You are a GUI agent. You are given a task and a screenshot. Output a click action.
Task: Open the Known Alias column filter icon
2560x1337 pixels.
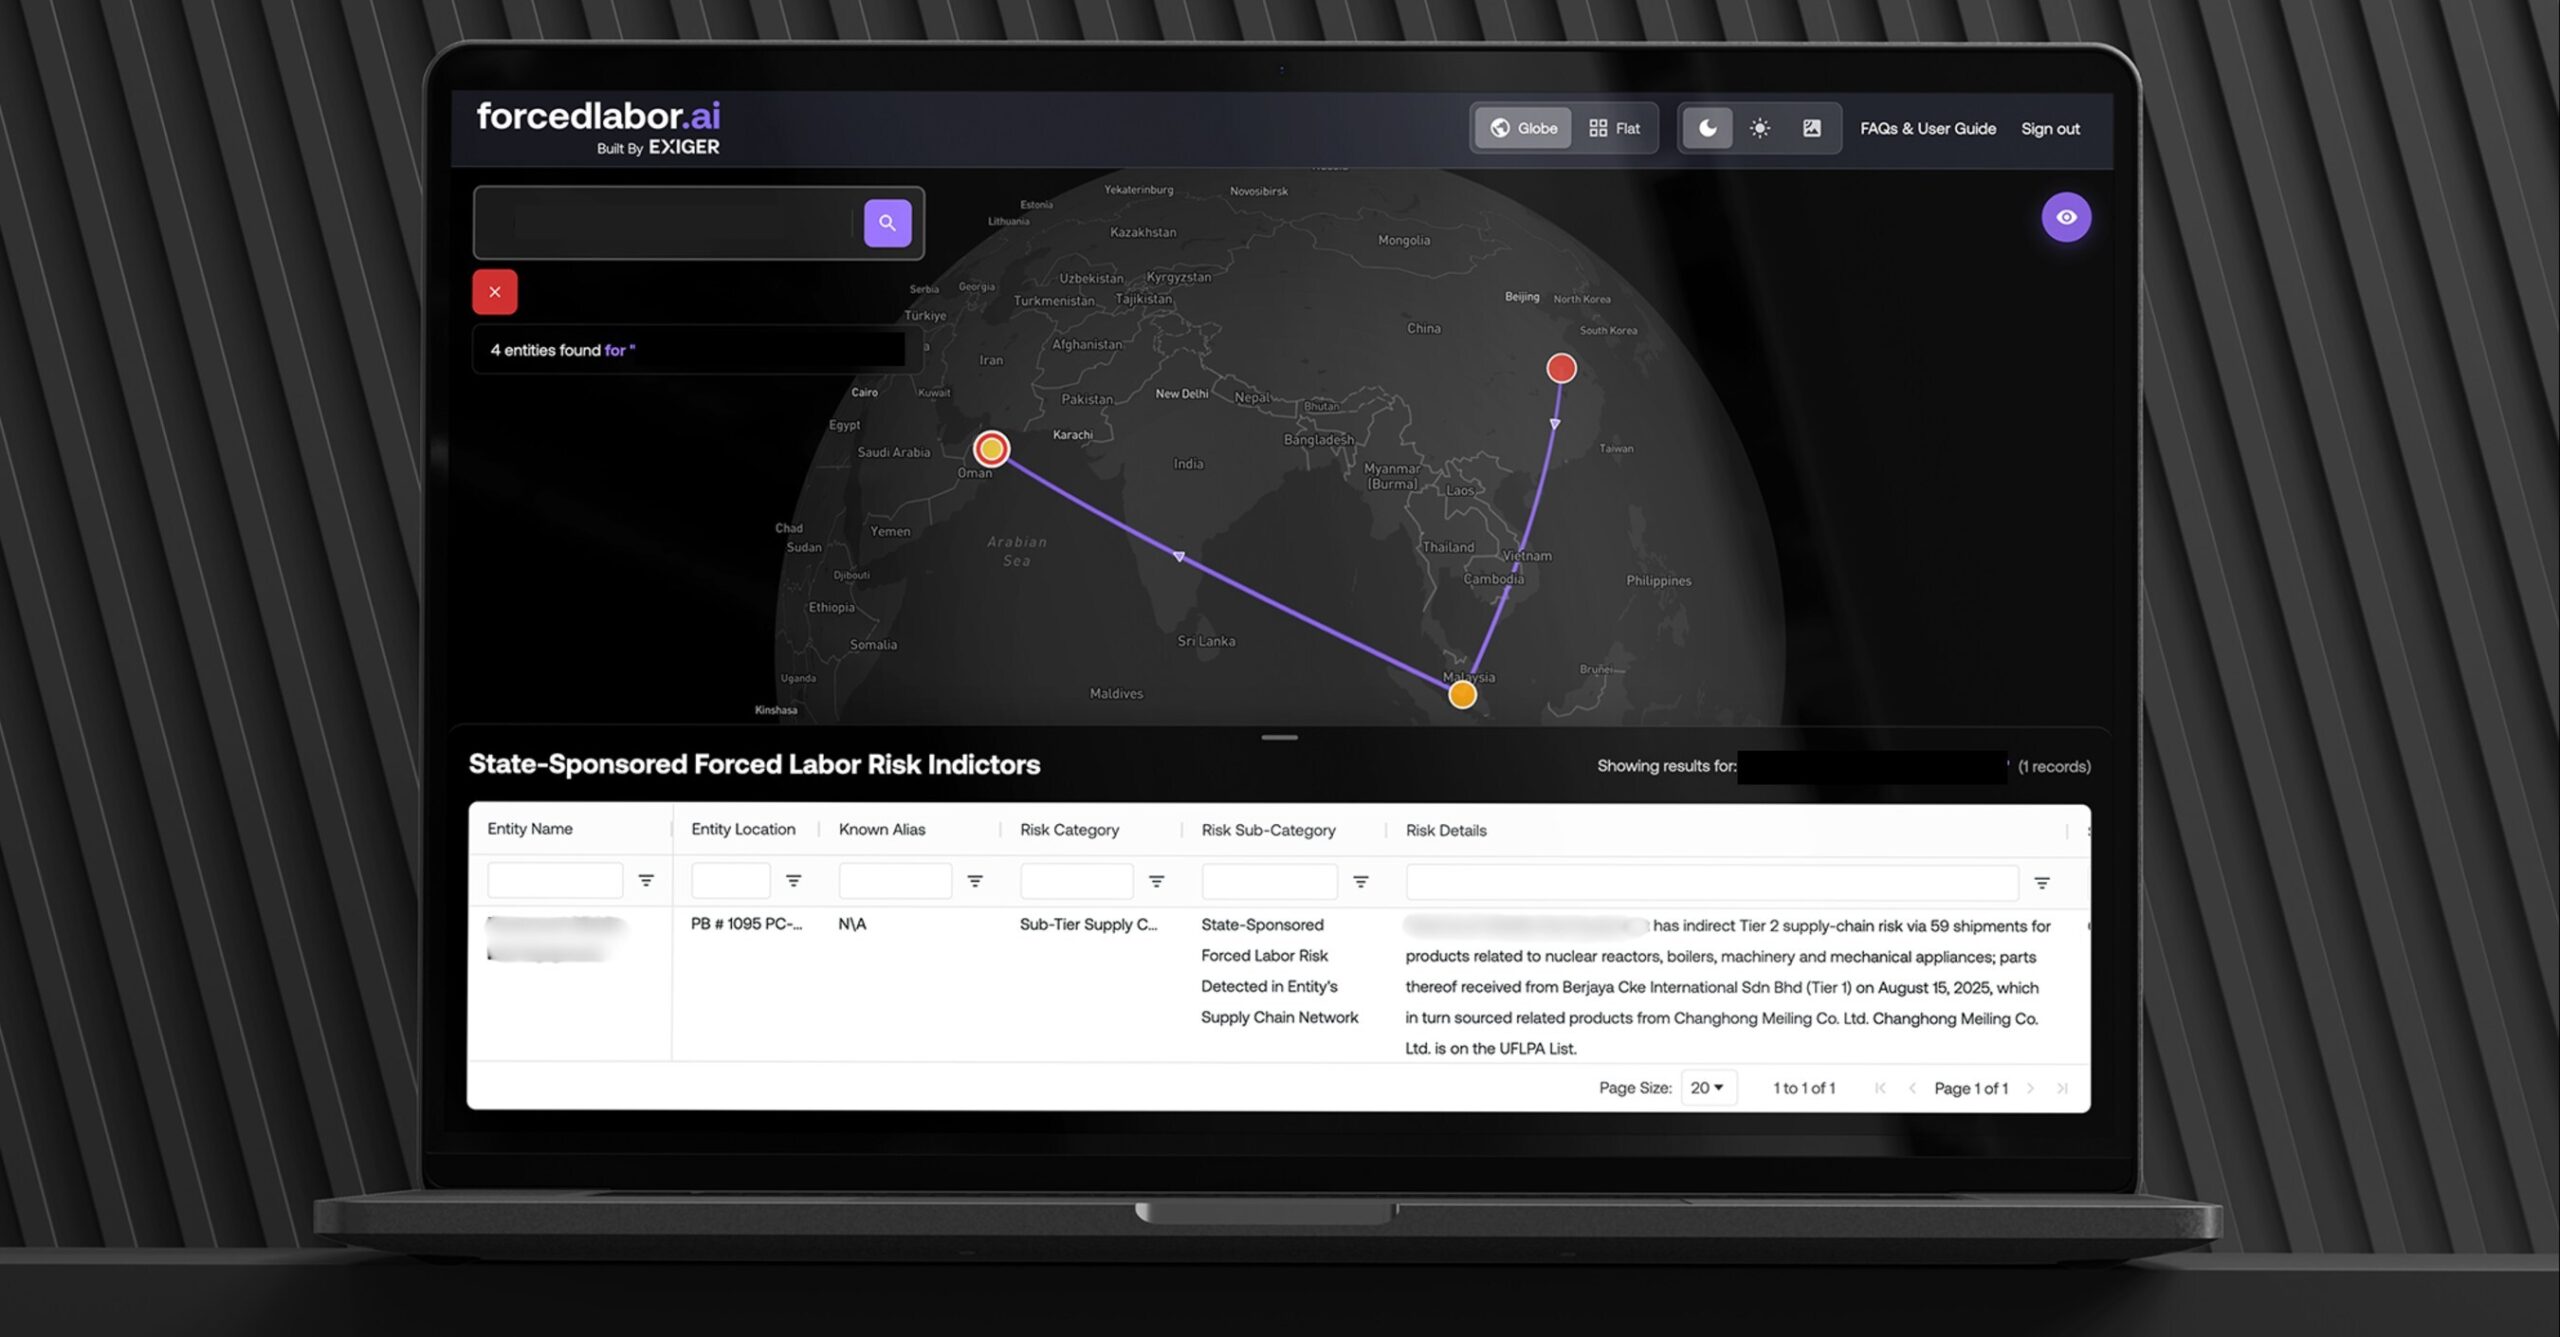(974, 881)
